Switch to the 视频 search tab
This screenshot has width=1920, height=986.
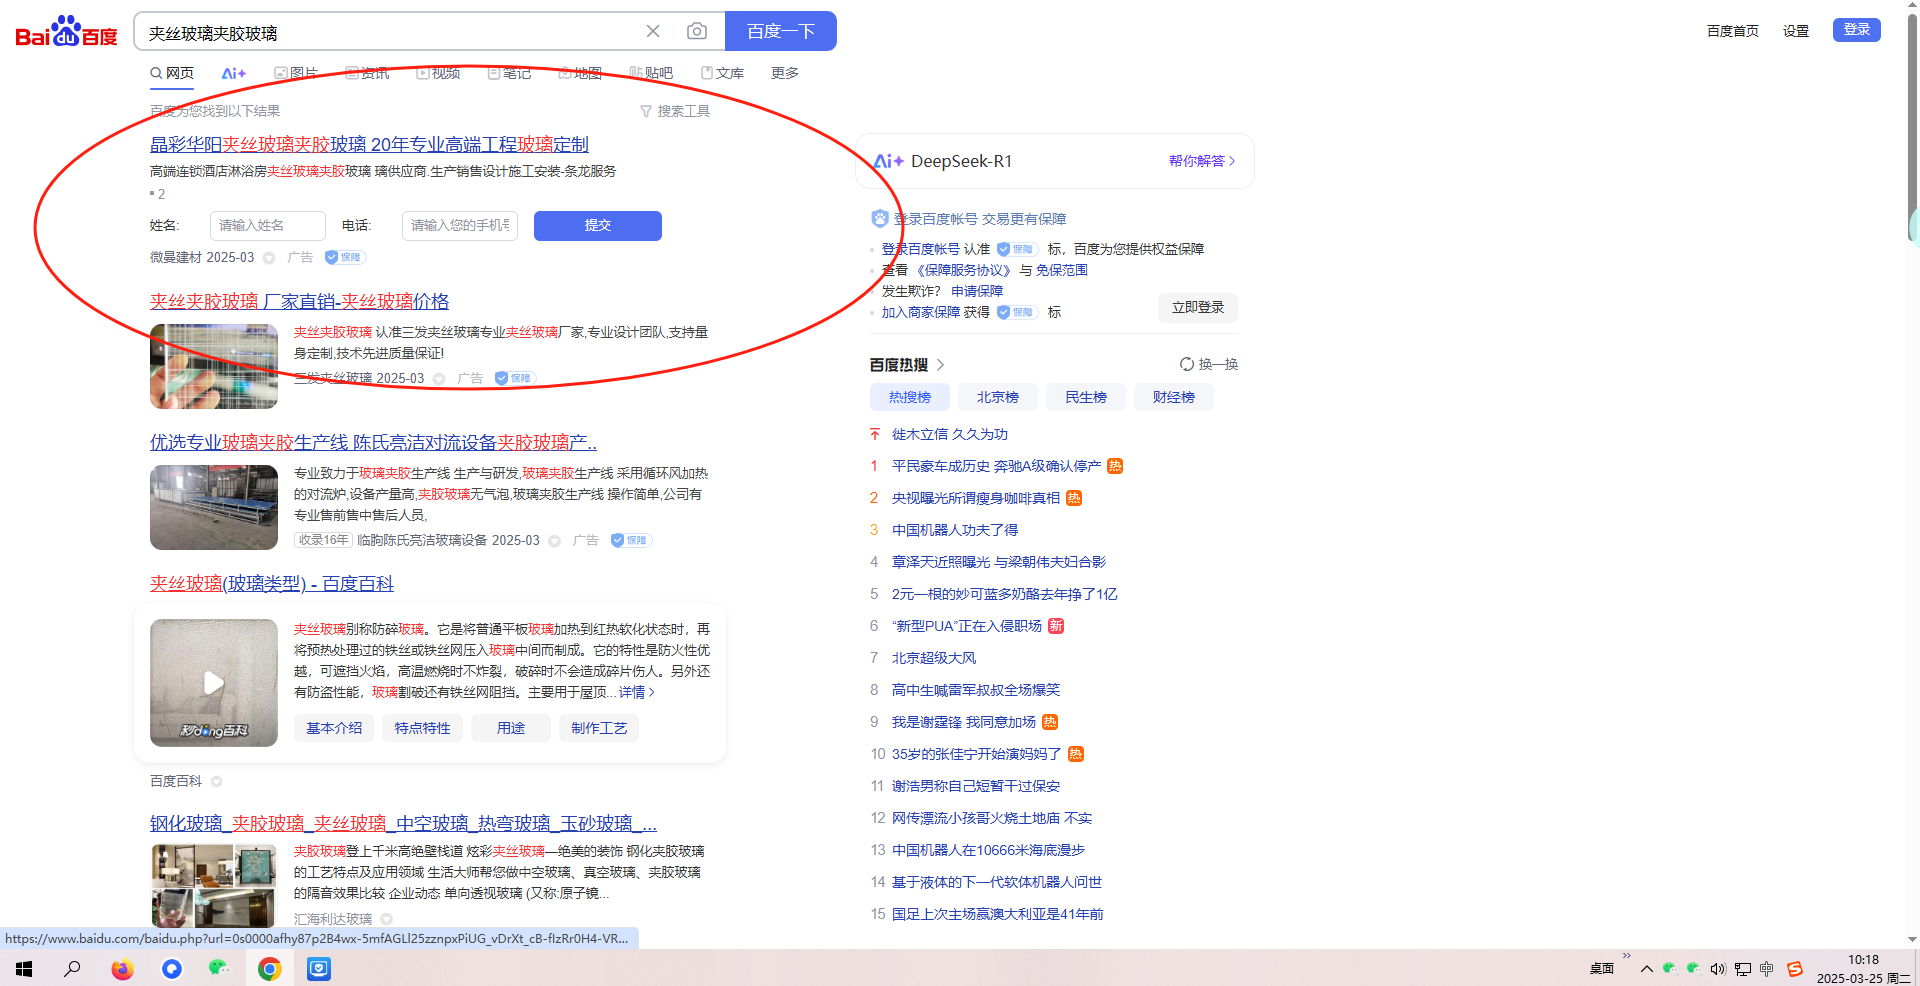click(x=438, y=73)
